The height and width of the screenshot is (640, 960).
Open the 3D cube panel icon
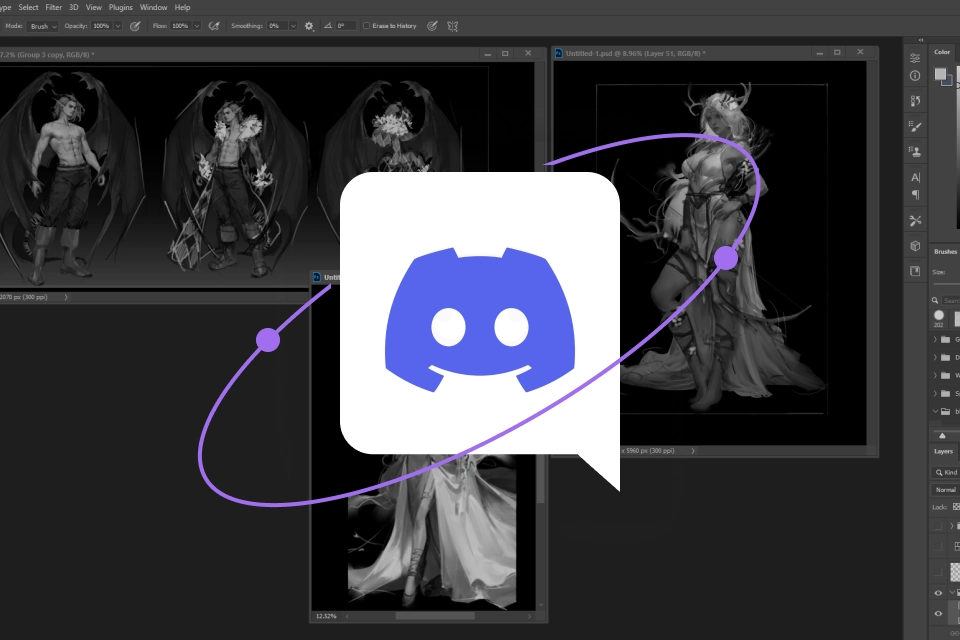(915, 246)
